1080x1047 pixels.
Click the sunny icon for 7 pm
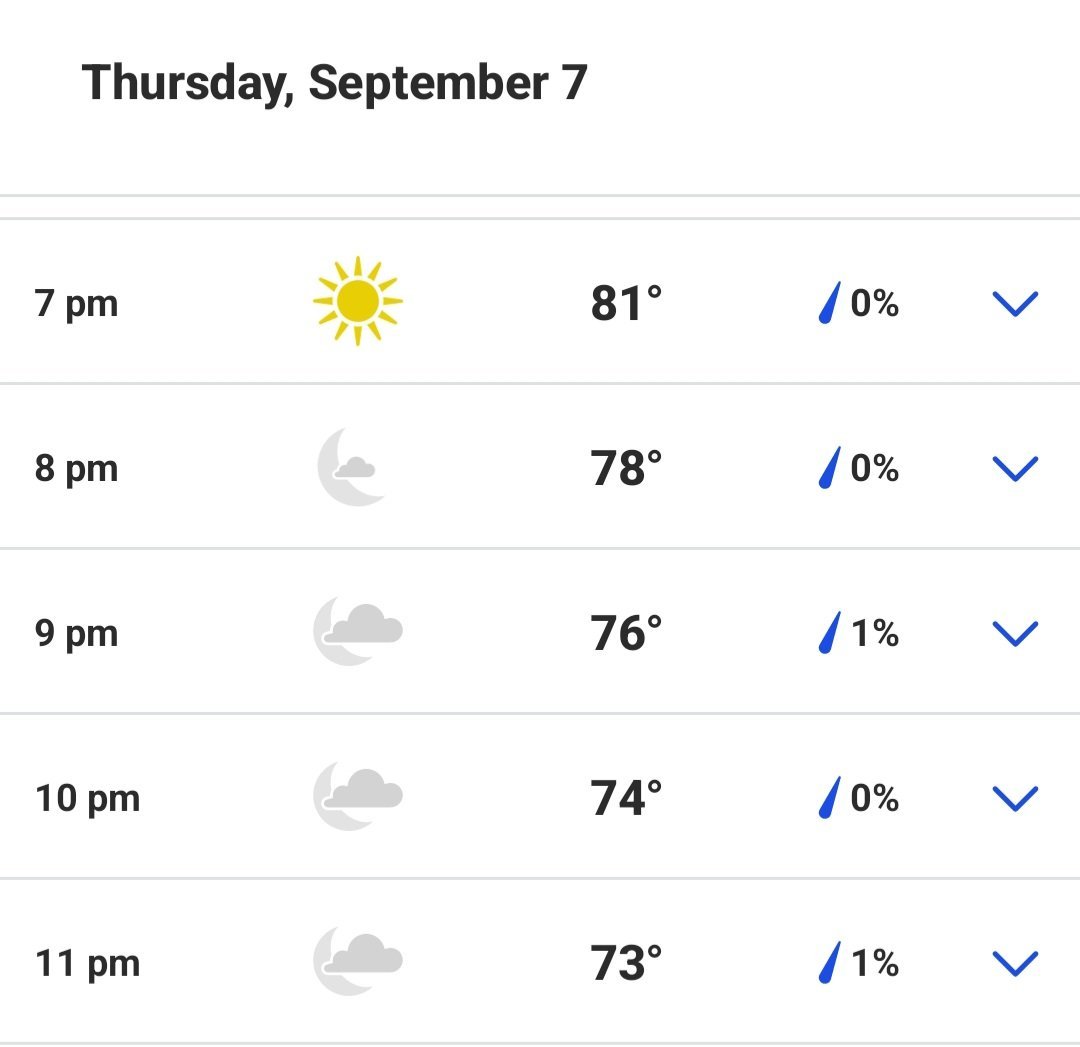(357, 301)
